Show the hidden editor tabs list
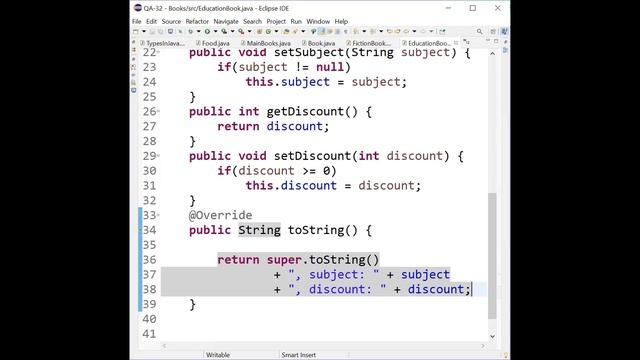The height and width of the screenshot is (360, 640). [x=466, y=42]
